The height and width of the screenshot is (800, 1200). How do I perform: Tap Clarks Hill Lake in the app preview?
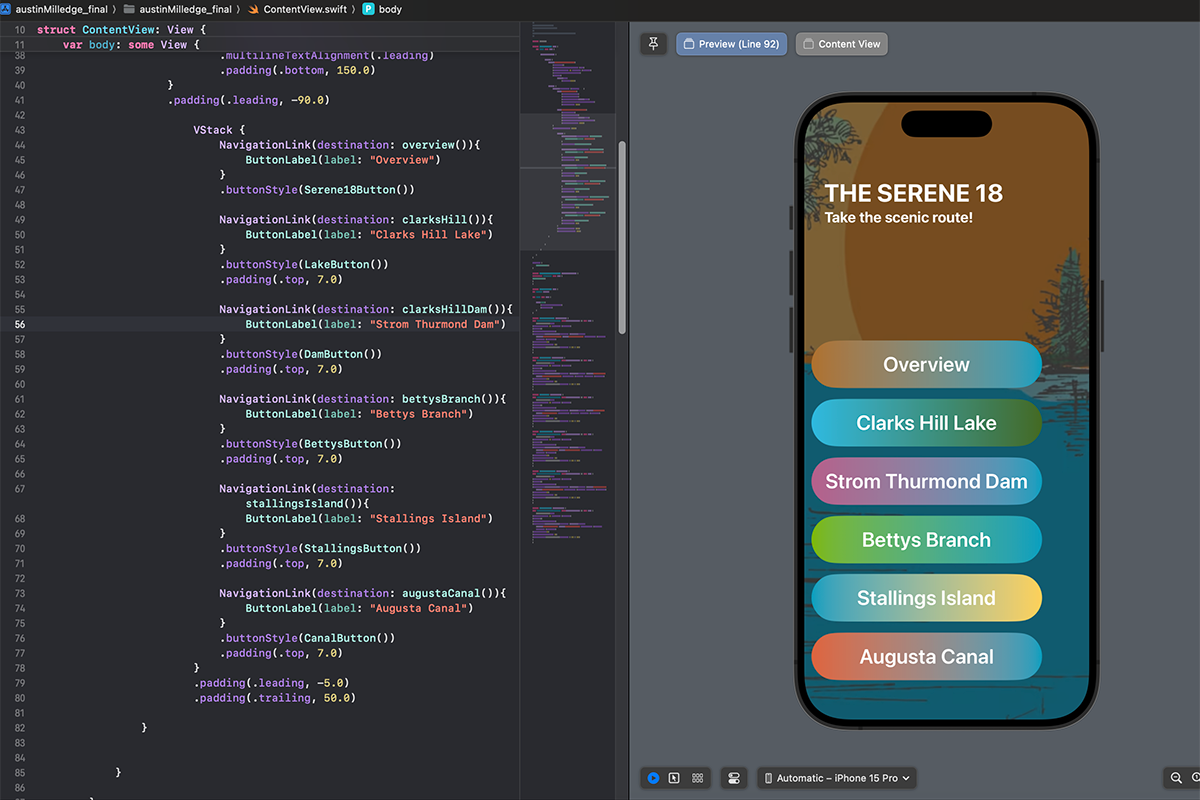tap(925, 423)
